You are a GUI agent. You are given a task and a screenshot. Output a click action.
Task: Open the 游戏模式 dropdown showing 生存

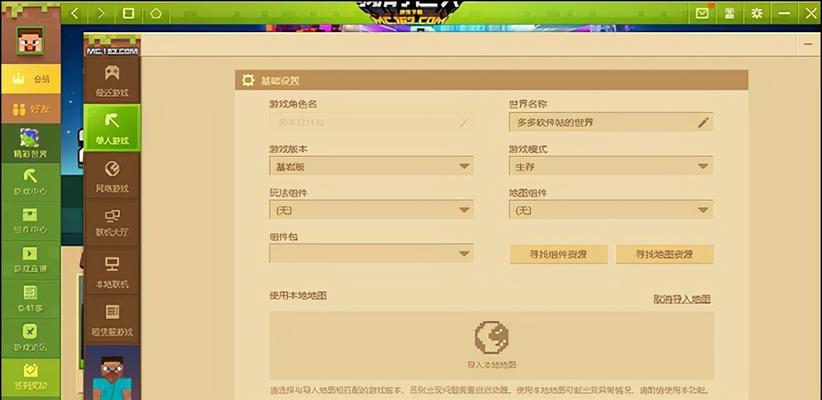pos(610,166)
